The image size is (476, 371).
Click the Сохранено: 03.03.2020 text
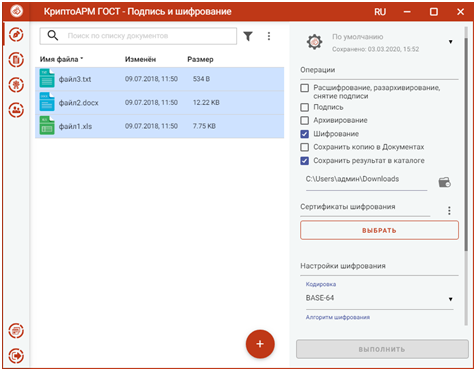coord(375,49)
